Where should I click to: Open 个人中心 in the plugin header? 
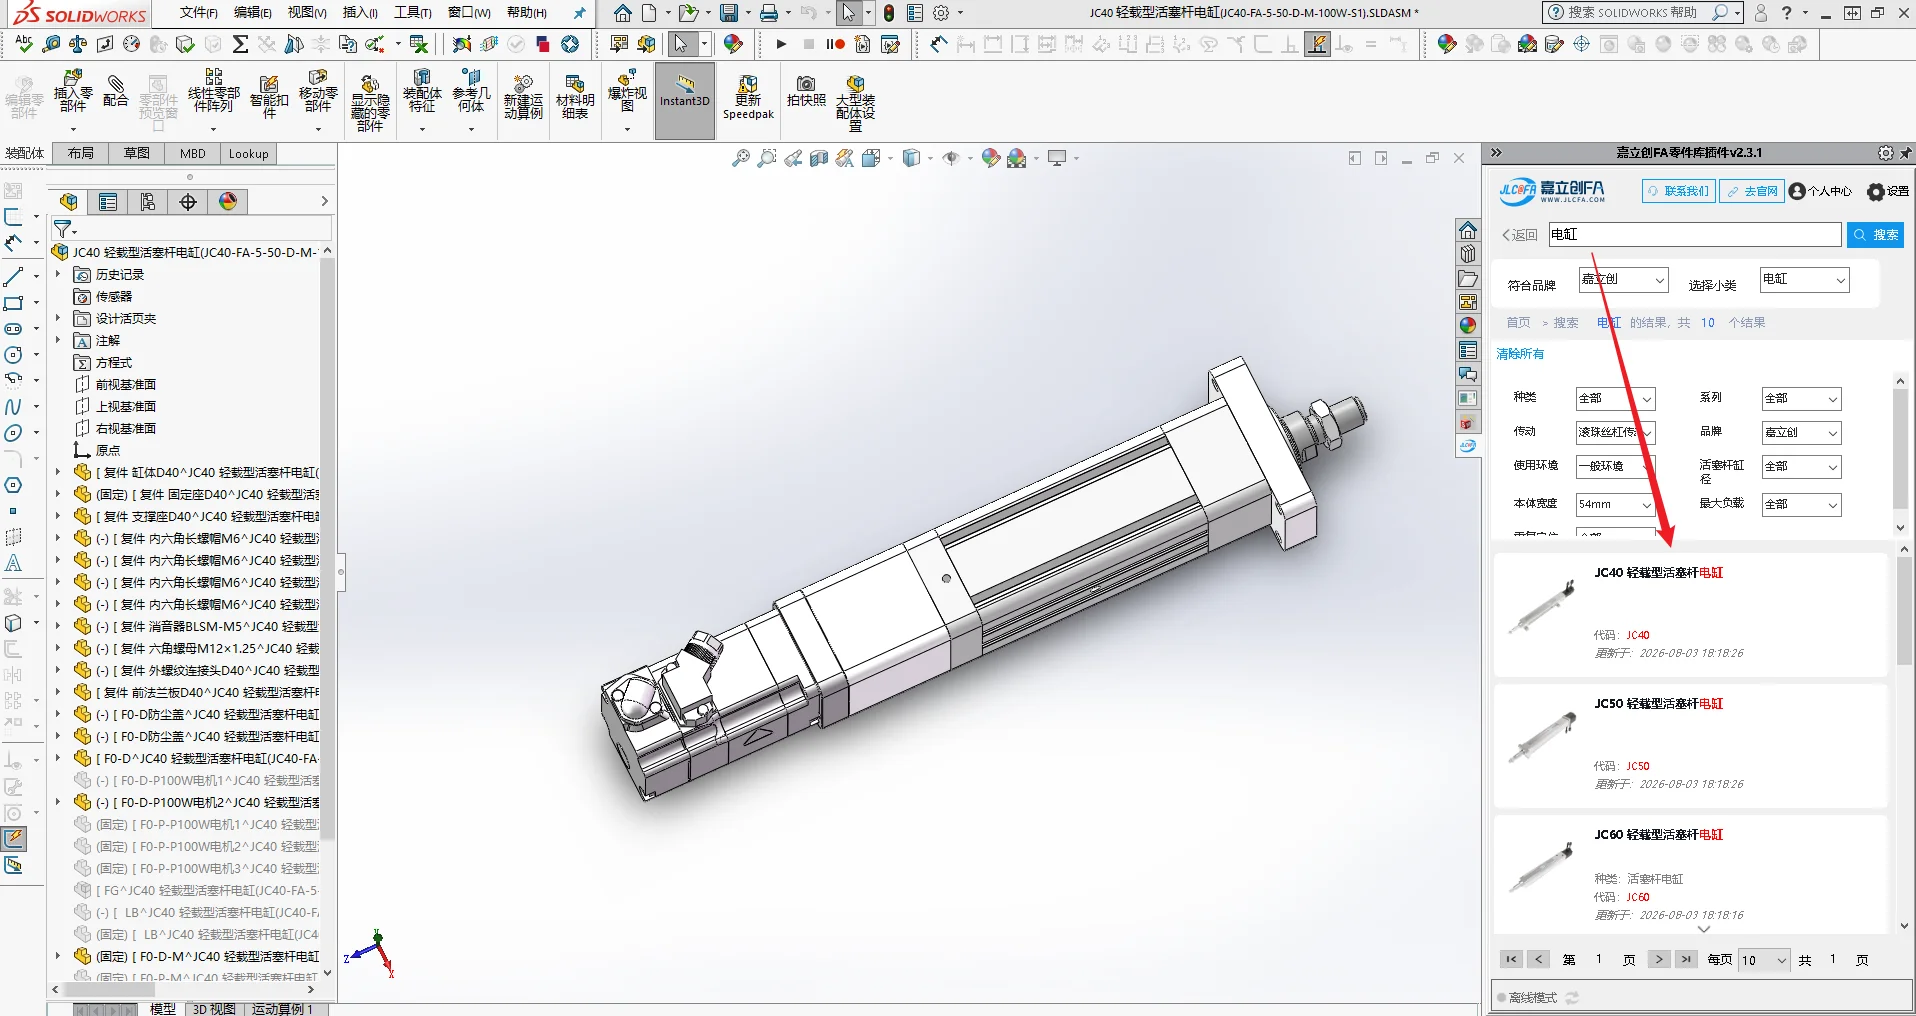(x=1821, y=191)
